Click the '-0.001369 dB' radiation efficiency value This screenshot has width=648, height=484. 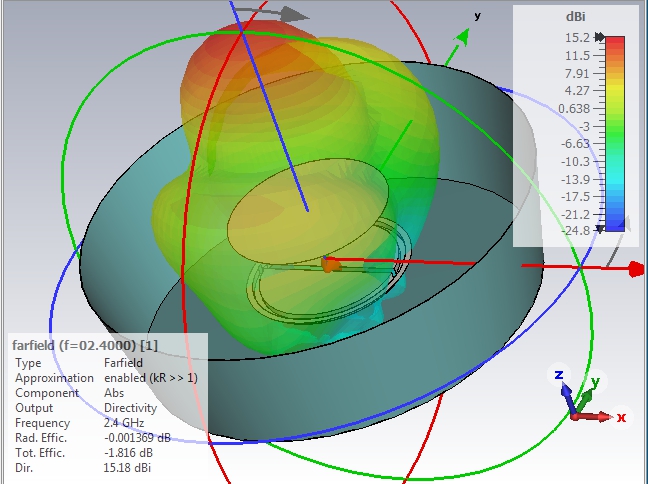coord(137,438)
